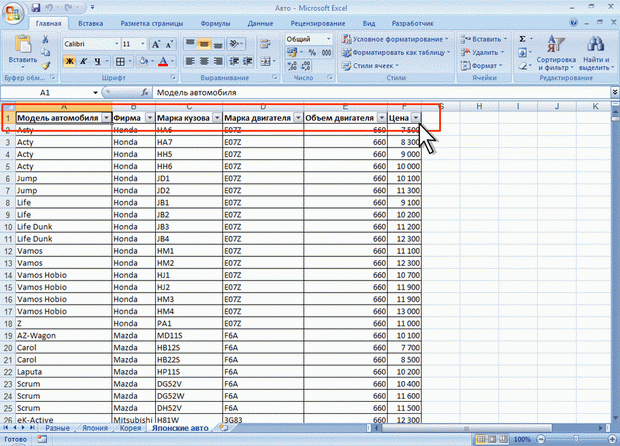The width and height of the screenshot is (620, 446).
Task: Open filter dropdown for Объем двигателя
Action: tap(382, 118)
